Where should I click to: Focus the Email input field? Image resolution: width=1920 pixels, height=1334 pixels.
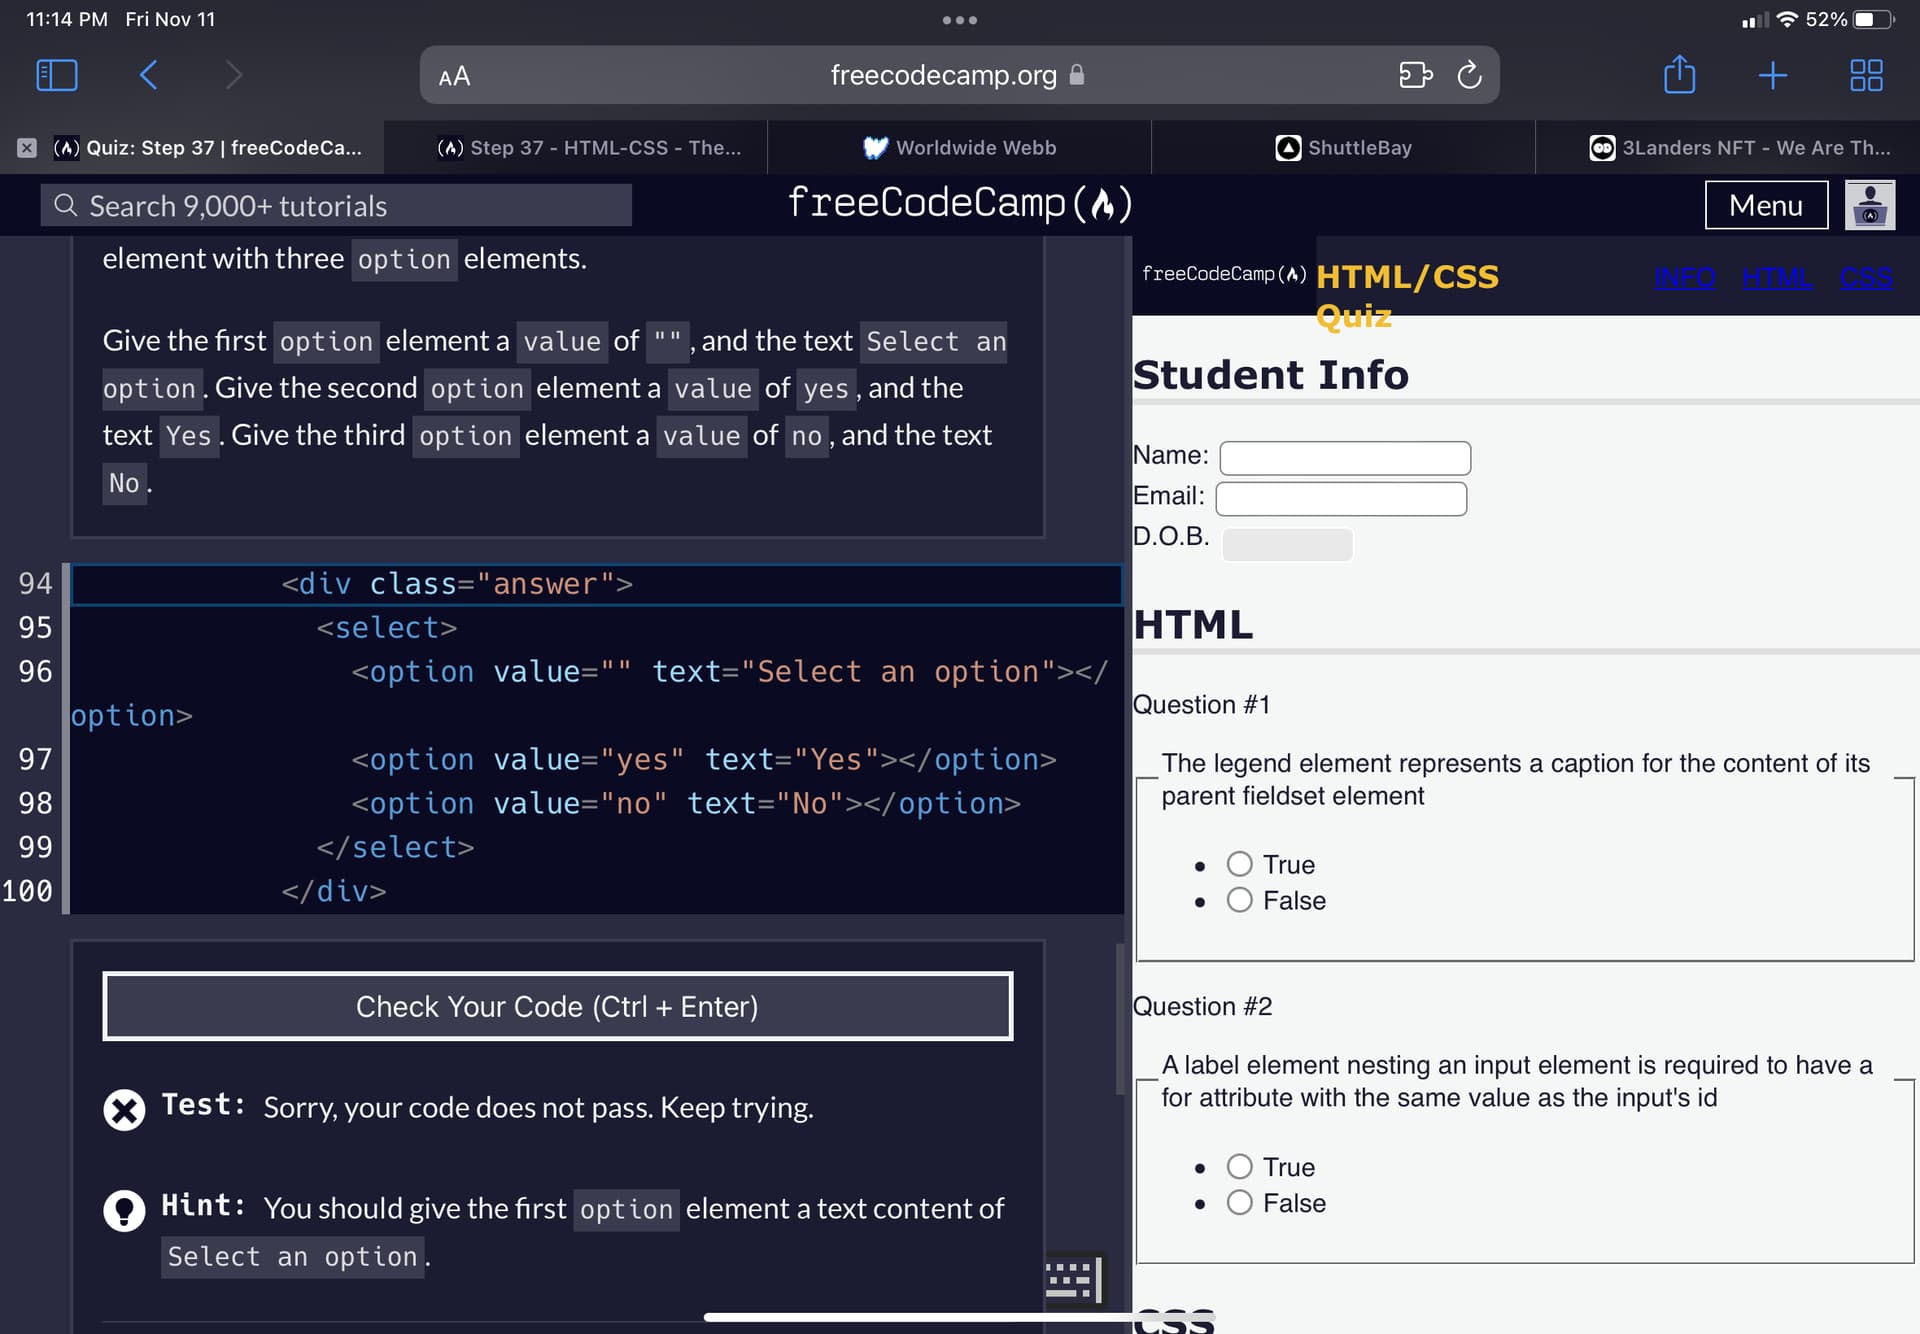point(1341,499)
